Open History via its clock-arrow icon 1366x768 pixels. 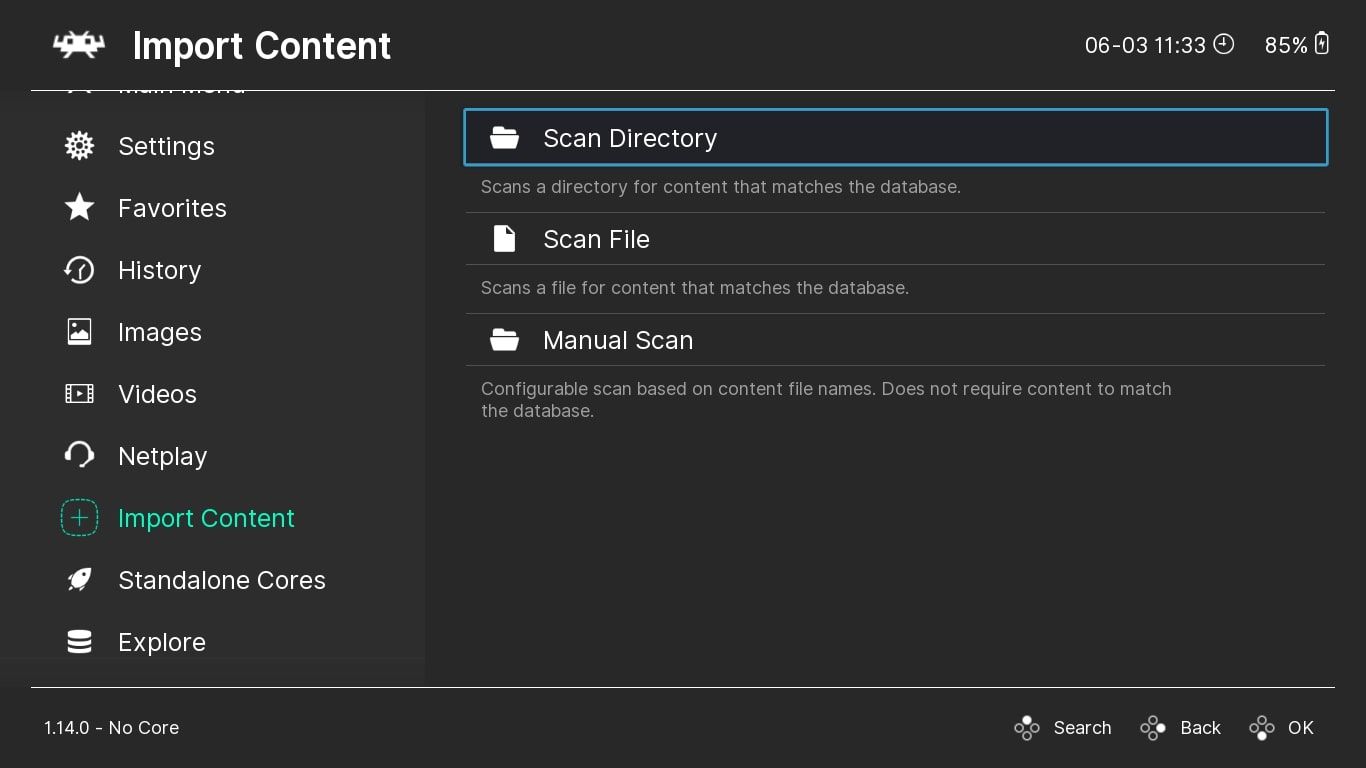79,270
